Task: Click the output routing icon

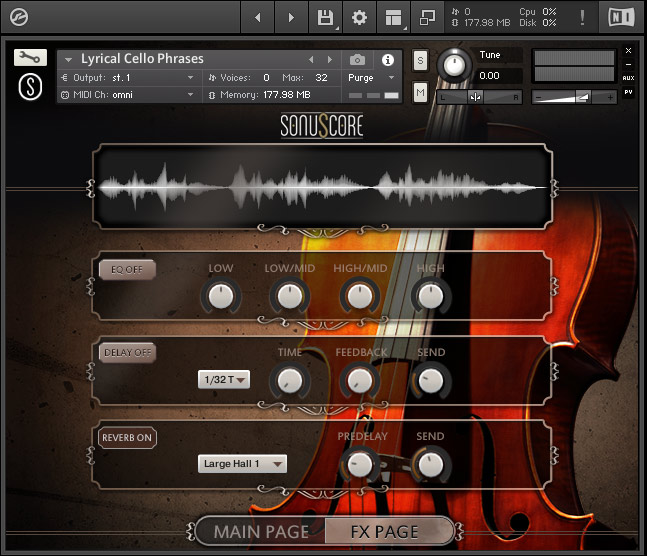Action: point(65,78)
